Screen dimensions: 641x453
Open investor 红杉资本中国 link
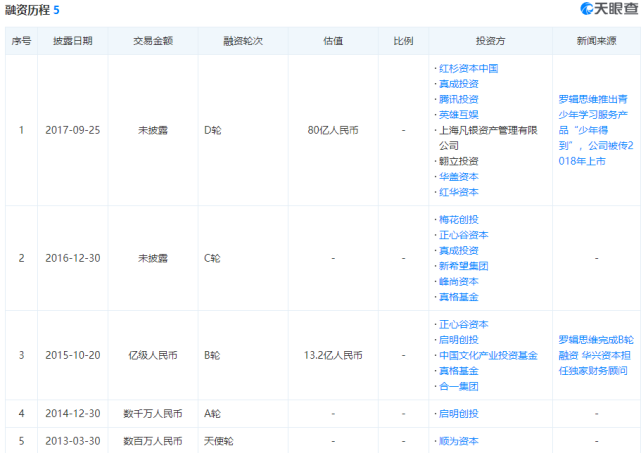468,68
